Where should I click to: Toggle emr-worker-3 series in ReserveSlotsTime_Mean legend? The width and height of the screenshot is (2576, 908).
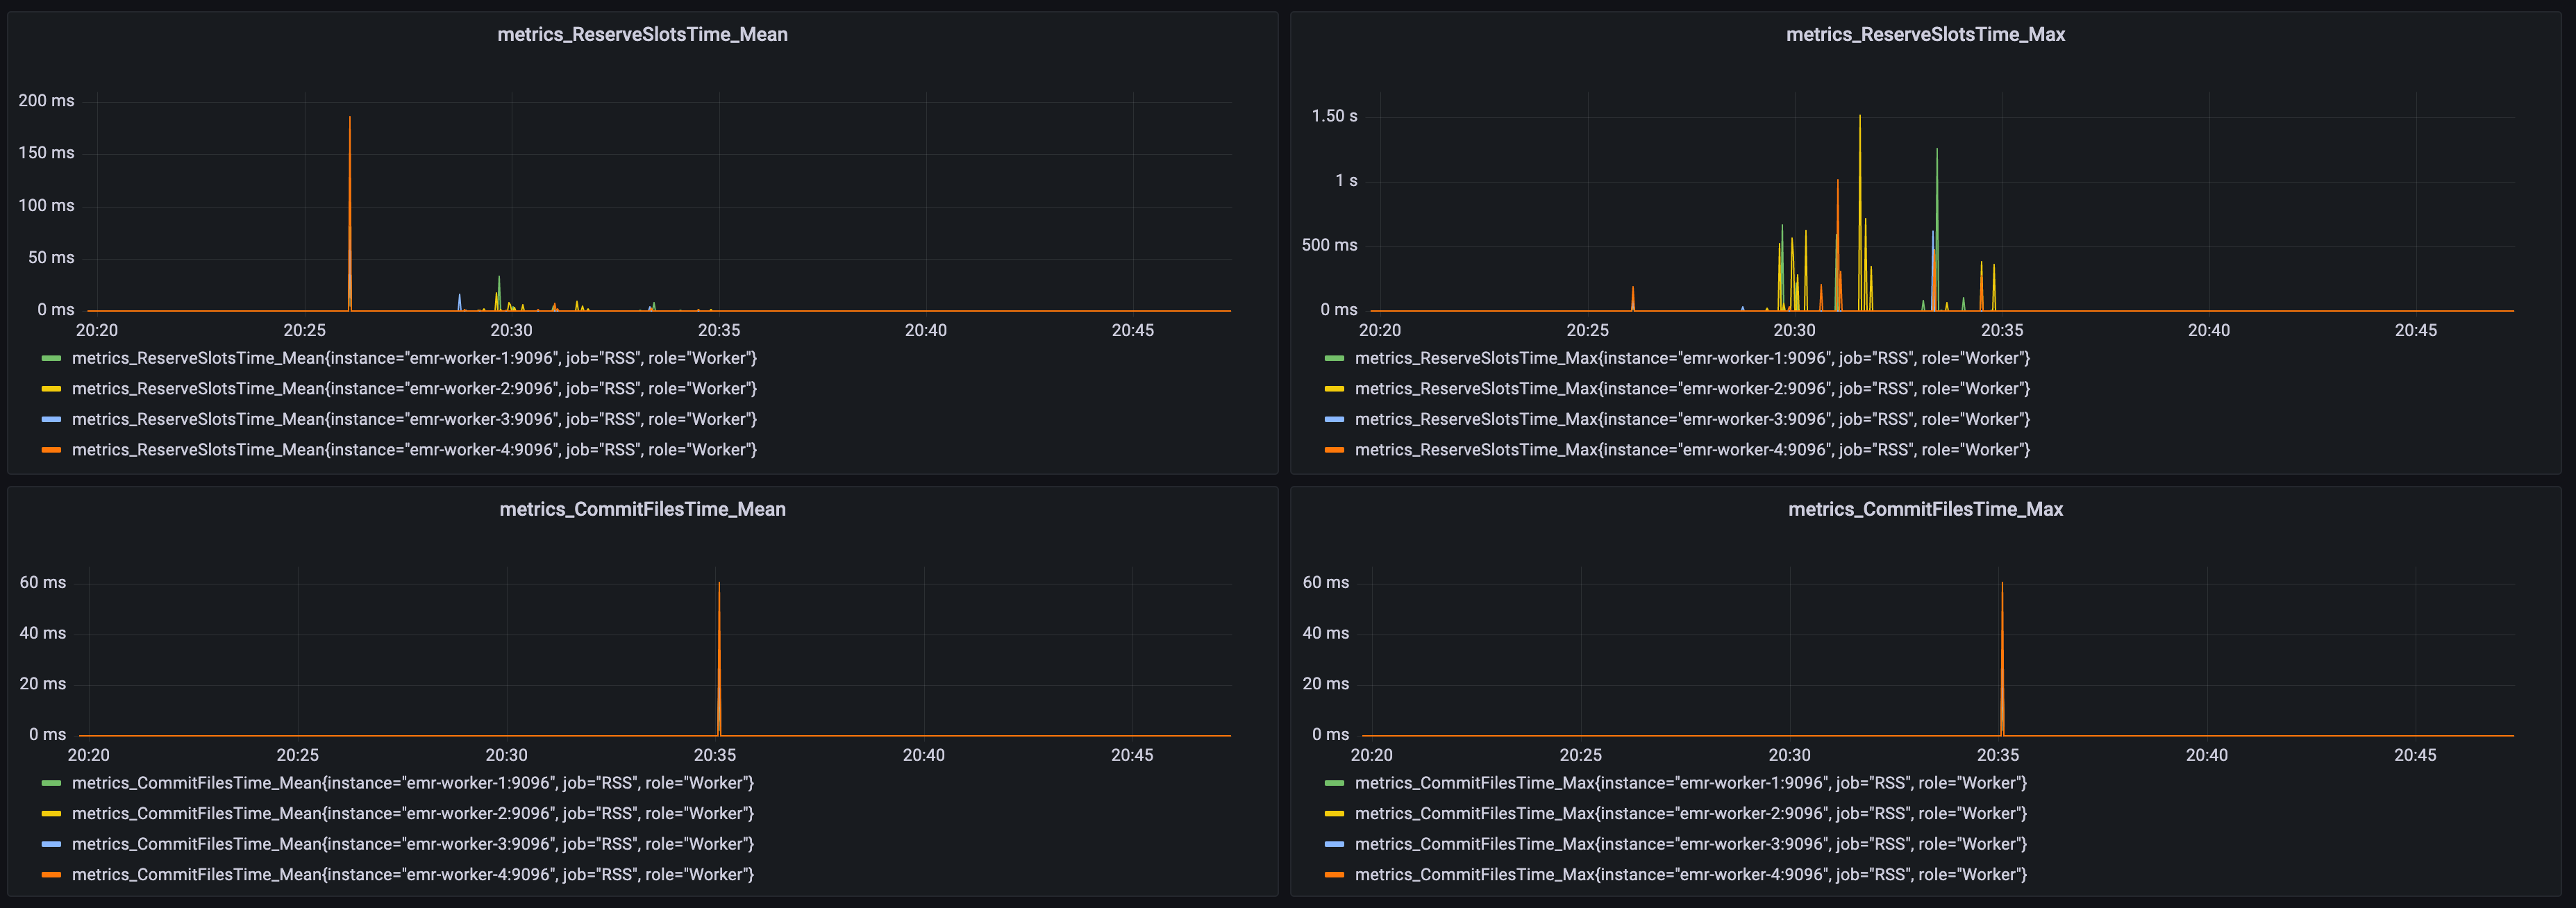click(414, 419)
